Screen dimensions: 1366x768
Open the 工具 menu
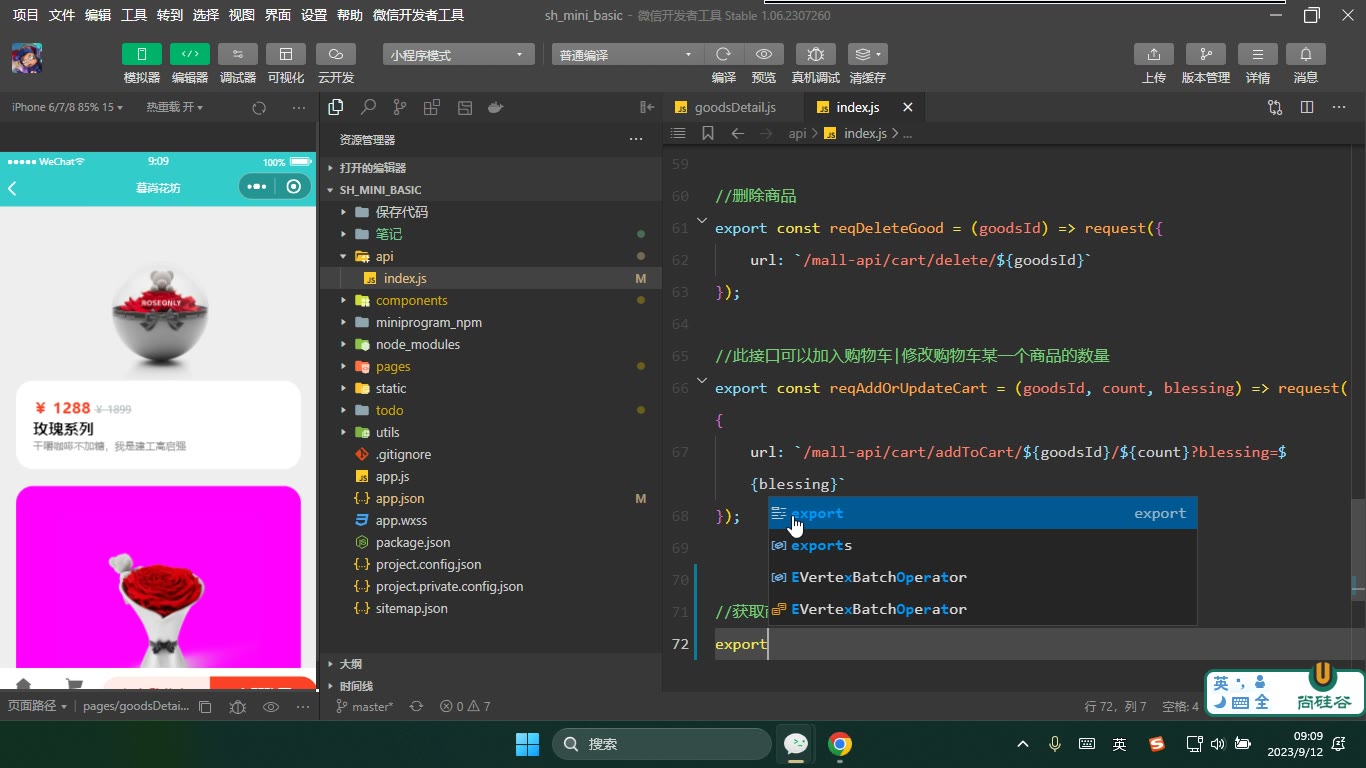pos(133,15)
